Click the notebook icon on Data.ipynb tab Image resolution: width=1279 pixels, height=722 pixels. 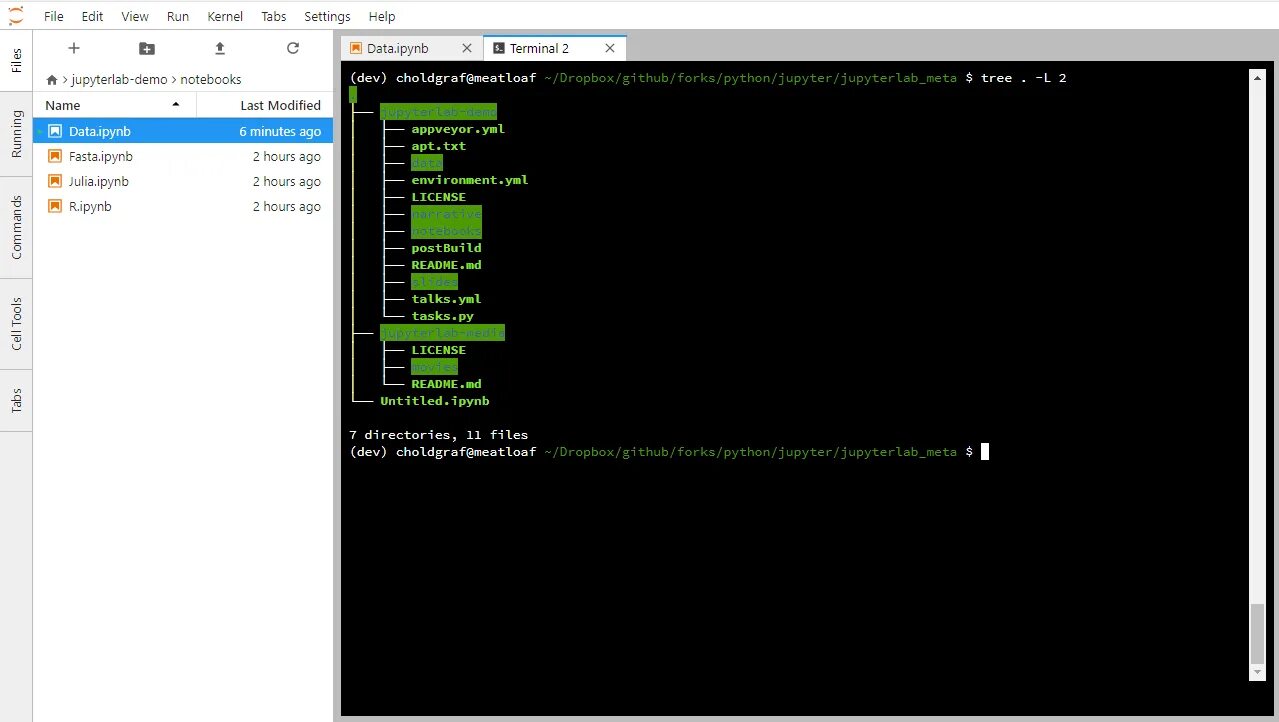tap(356, 48)
